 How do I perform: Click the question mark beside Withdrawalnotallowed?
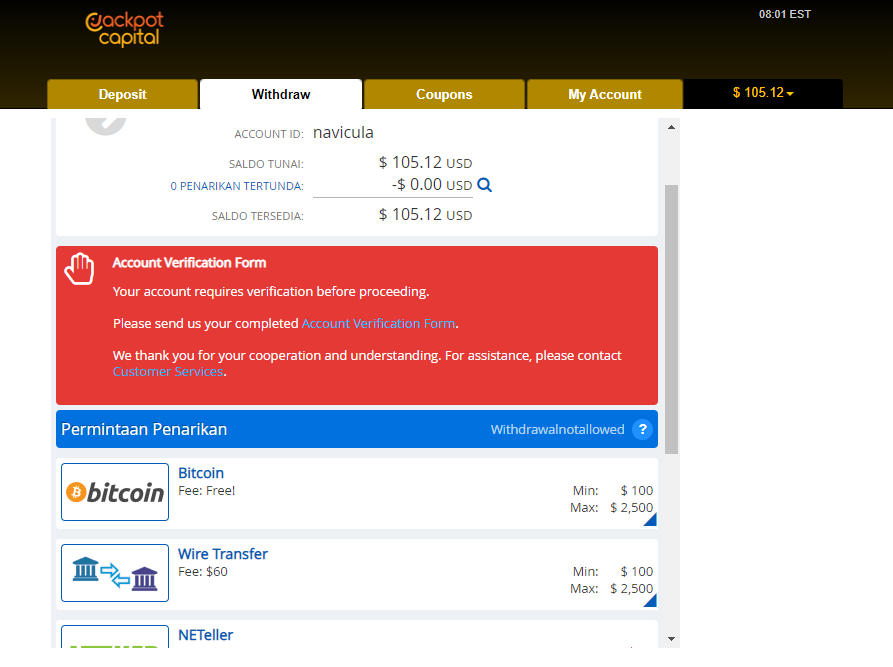(642, 429)
